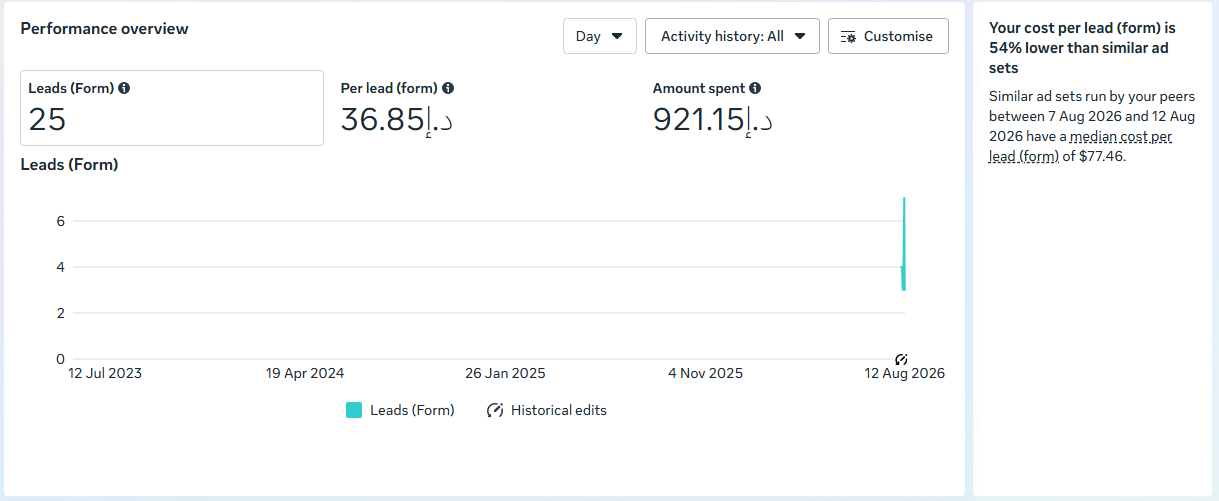Click info icon beside Leads (Form) metric
This screenshot has width=1219, height=501.
[124, 88]
